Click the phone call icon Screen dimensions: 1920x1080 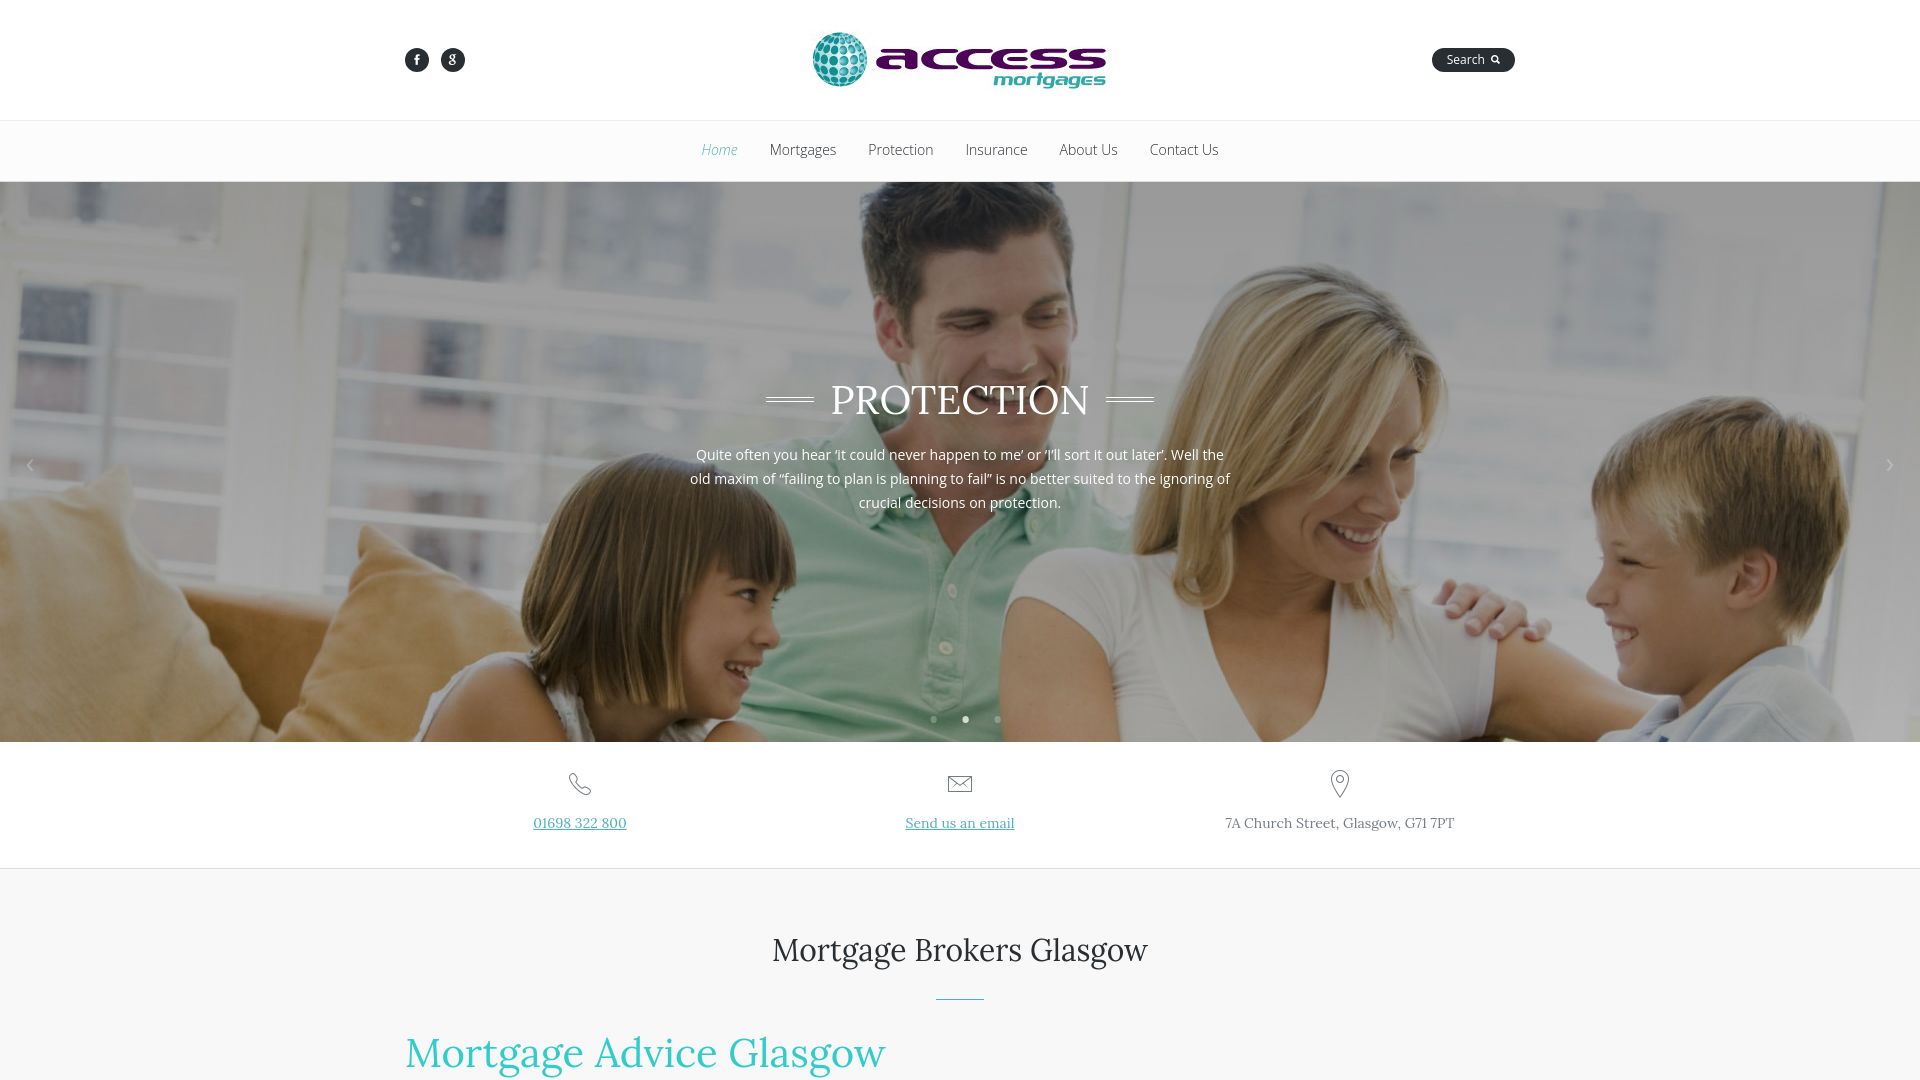pos(579,783)
